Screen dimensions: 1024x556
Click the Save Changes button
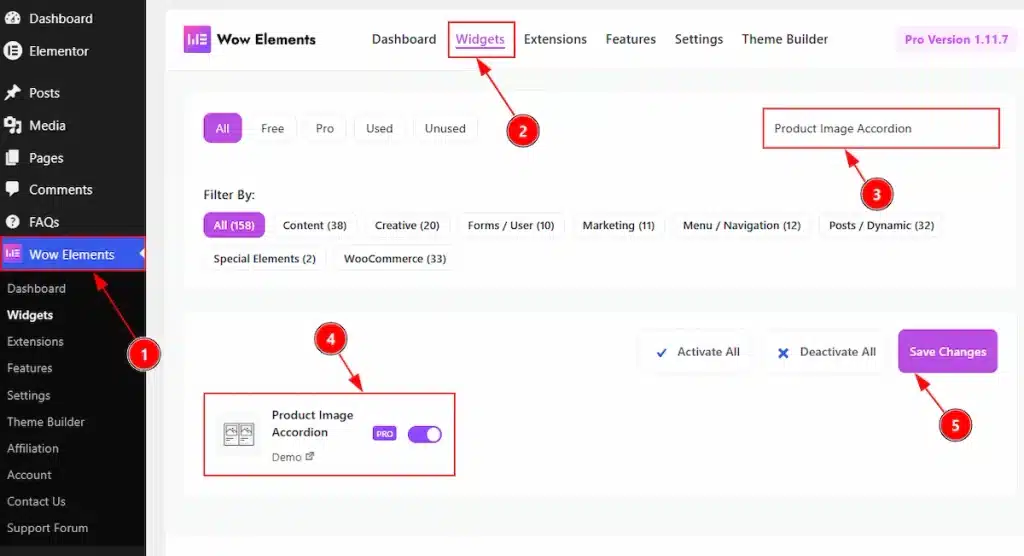pyautogui.click(x=948, y=352)
